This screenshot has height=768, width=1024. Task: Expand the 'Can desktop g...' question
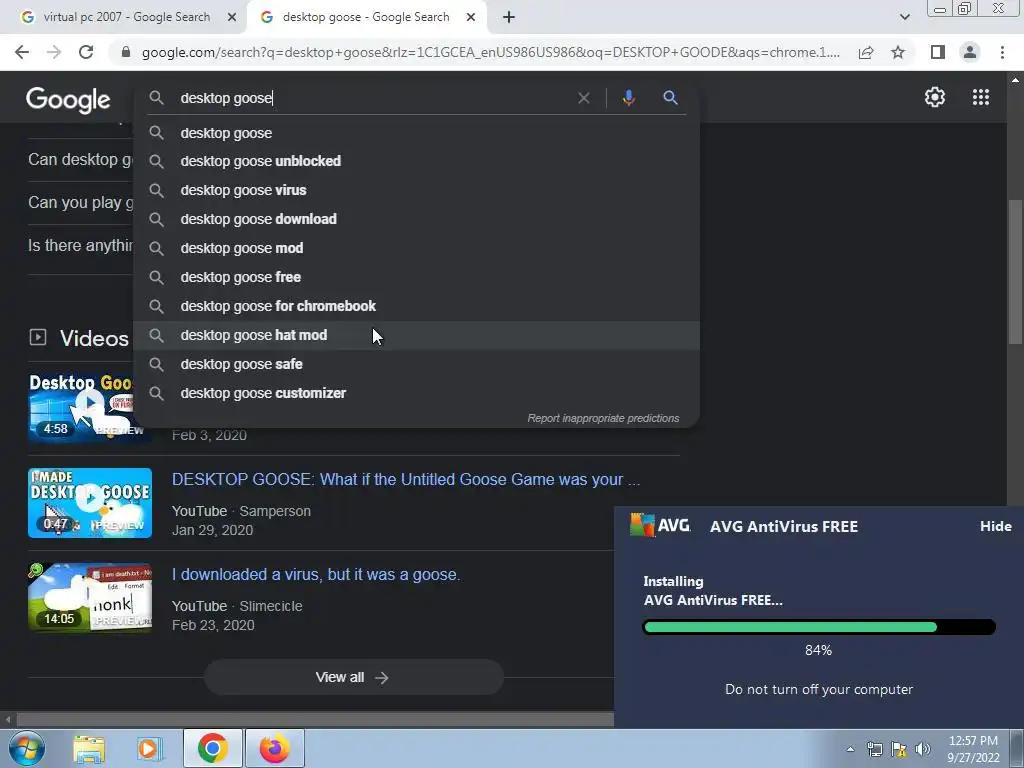tap(80, 159)
